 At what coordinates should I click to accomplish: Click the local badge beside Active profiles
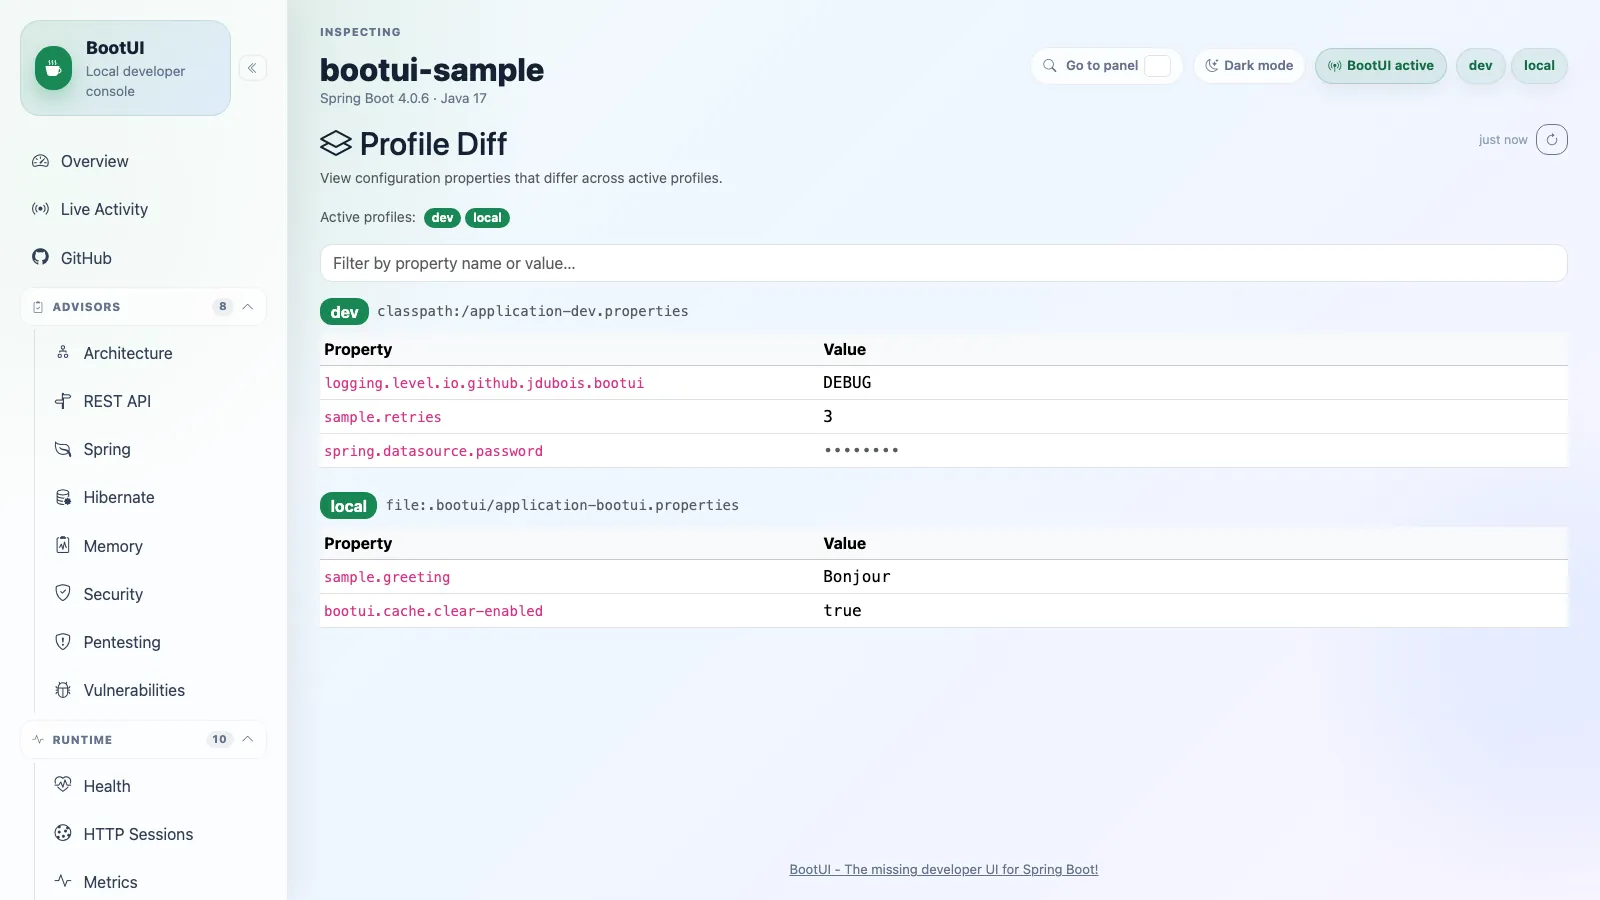click(x=487, y=218)
